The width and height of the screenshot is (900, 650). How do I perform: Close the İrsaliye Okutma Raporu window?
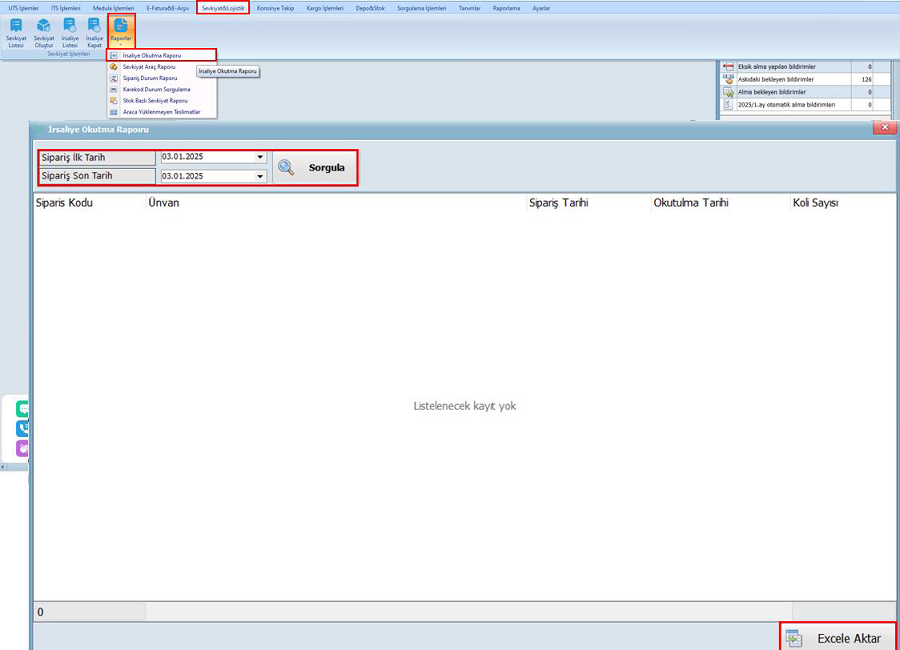(x=883, y=128)
